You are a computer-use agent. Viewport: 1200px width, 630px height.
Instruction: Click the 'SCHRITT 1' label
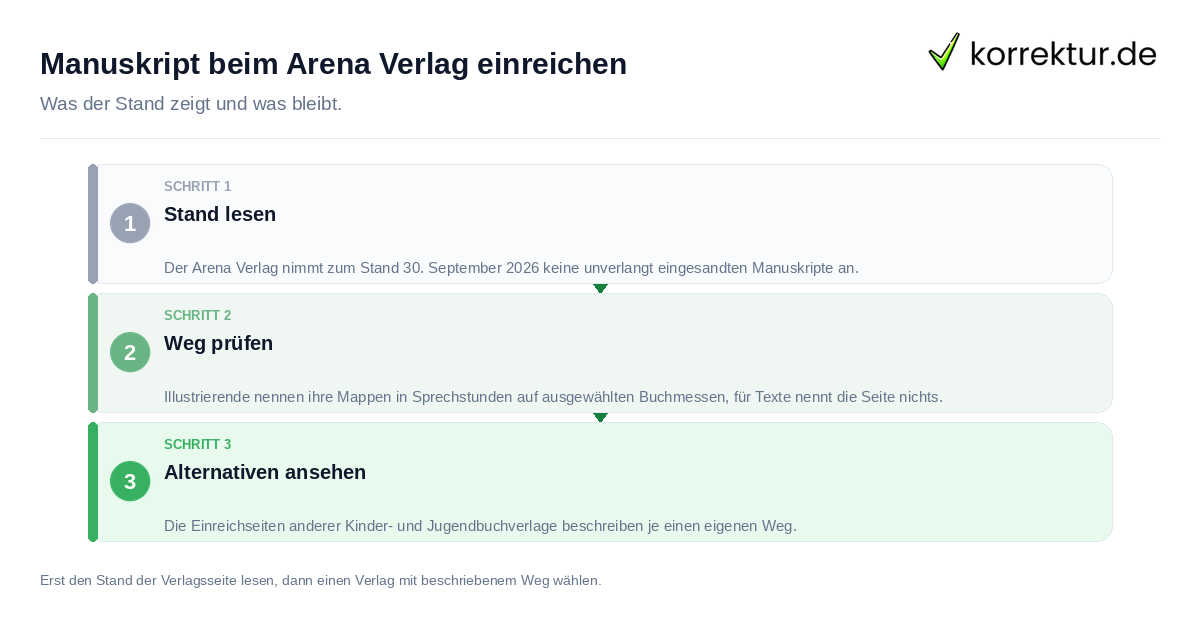click(198, 187)
